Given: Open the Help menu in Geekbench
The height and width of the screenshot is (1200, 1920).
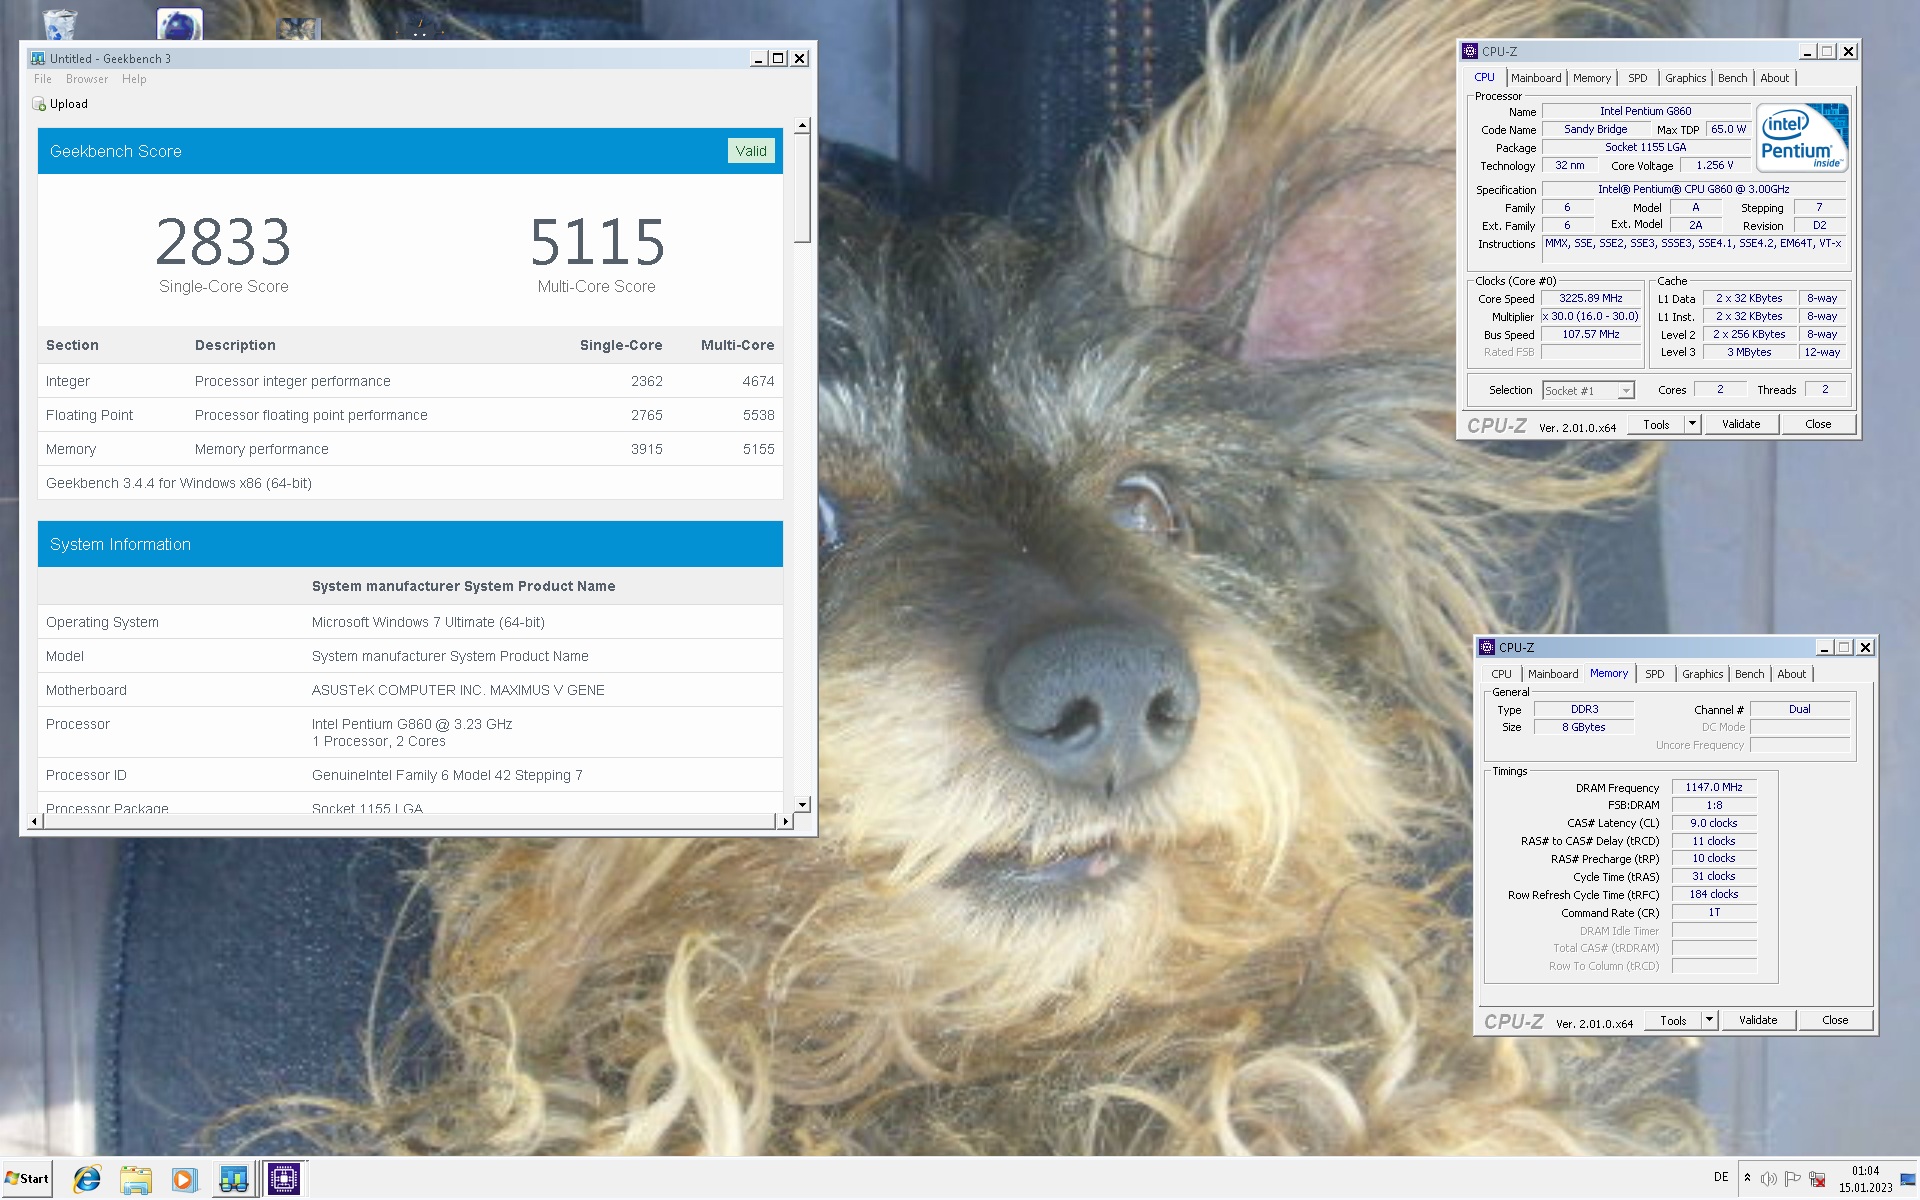Looking at the screenshot, I should coord(134,79).
